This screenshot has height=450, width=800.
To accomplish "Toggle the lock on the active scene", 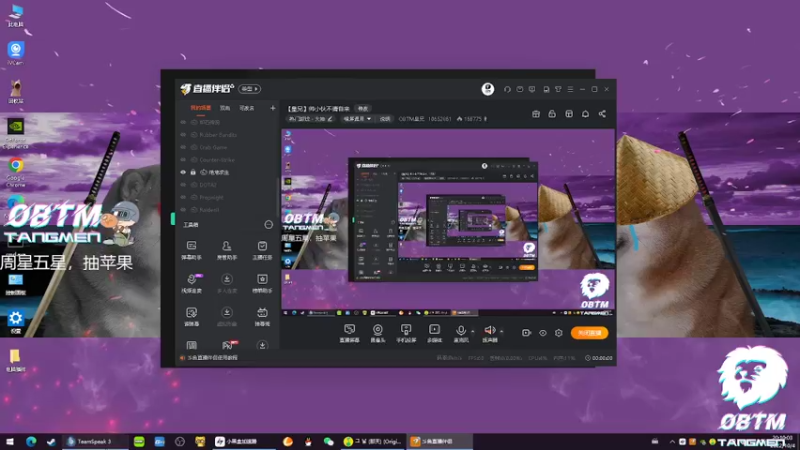I will coord(193,172).
